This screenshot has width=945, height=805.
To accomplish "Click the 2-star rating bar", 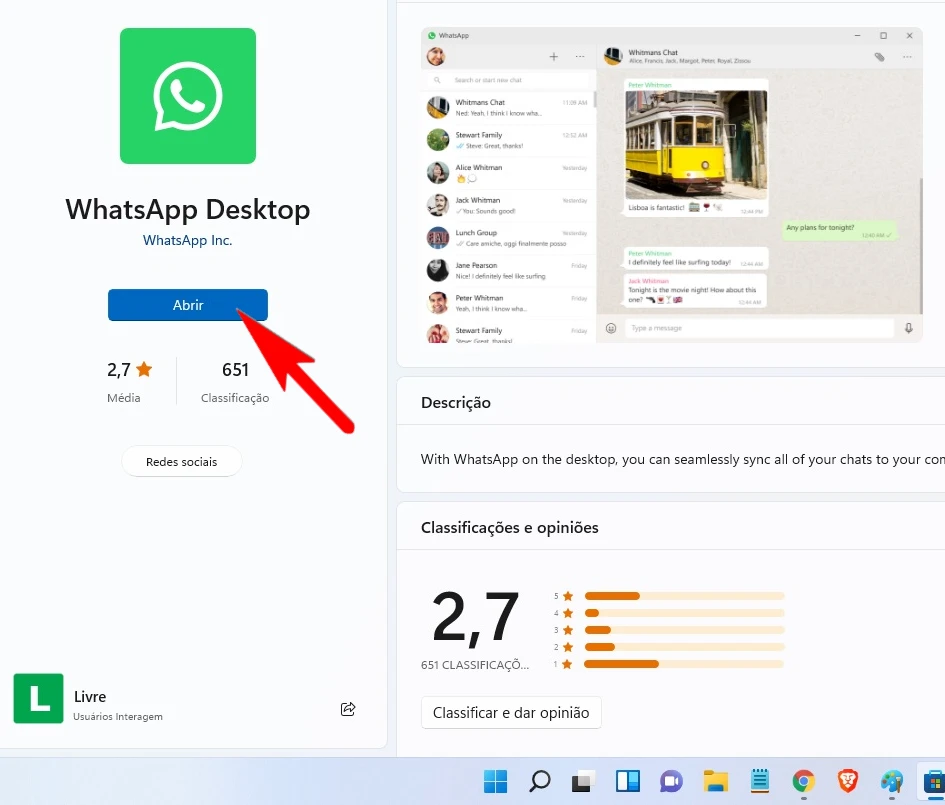I will pos(684,647).
